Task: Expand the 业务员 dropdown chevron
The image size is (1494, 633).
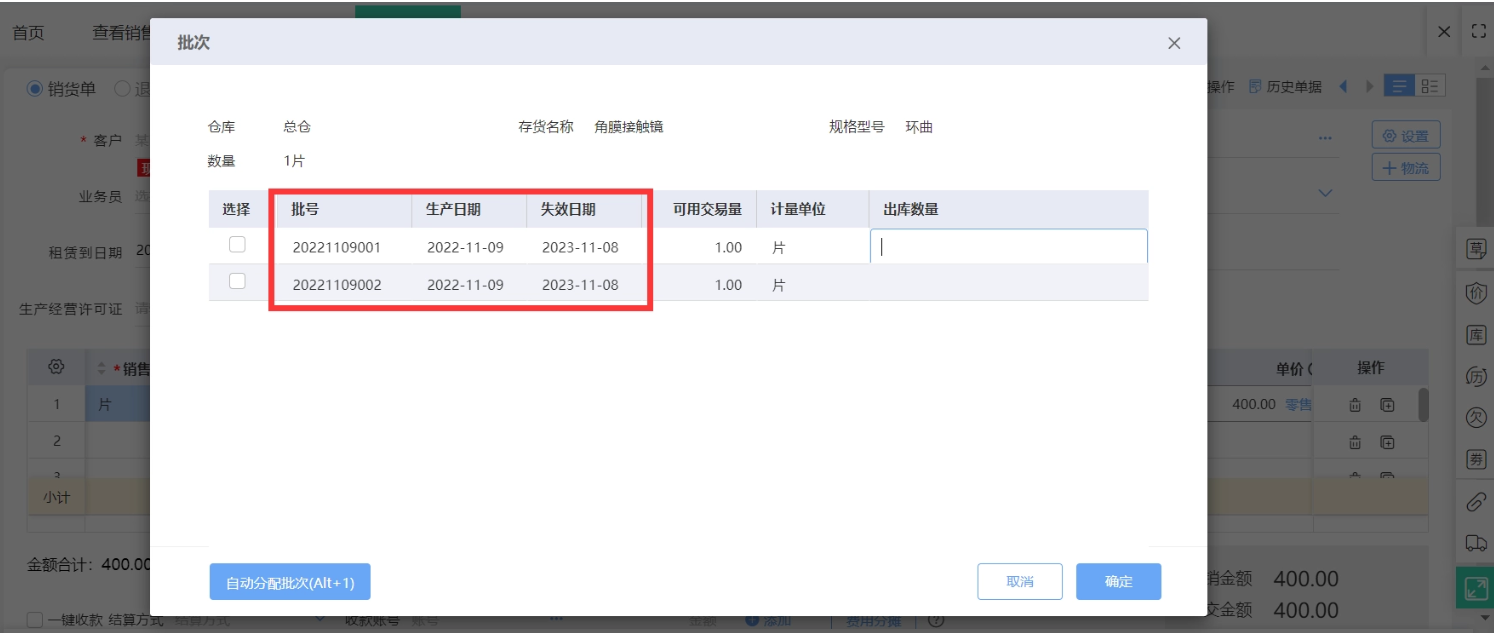Action: 1326,193
